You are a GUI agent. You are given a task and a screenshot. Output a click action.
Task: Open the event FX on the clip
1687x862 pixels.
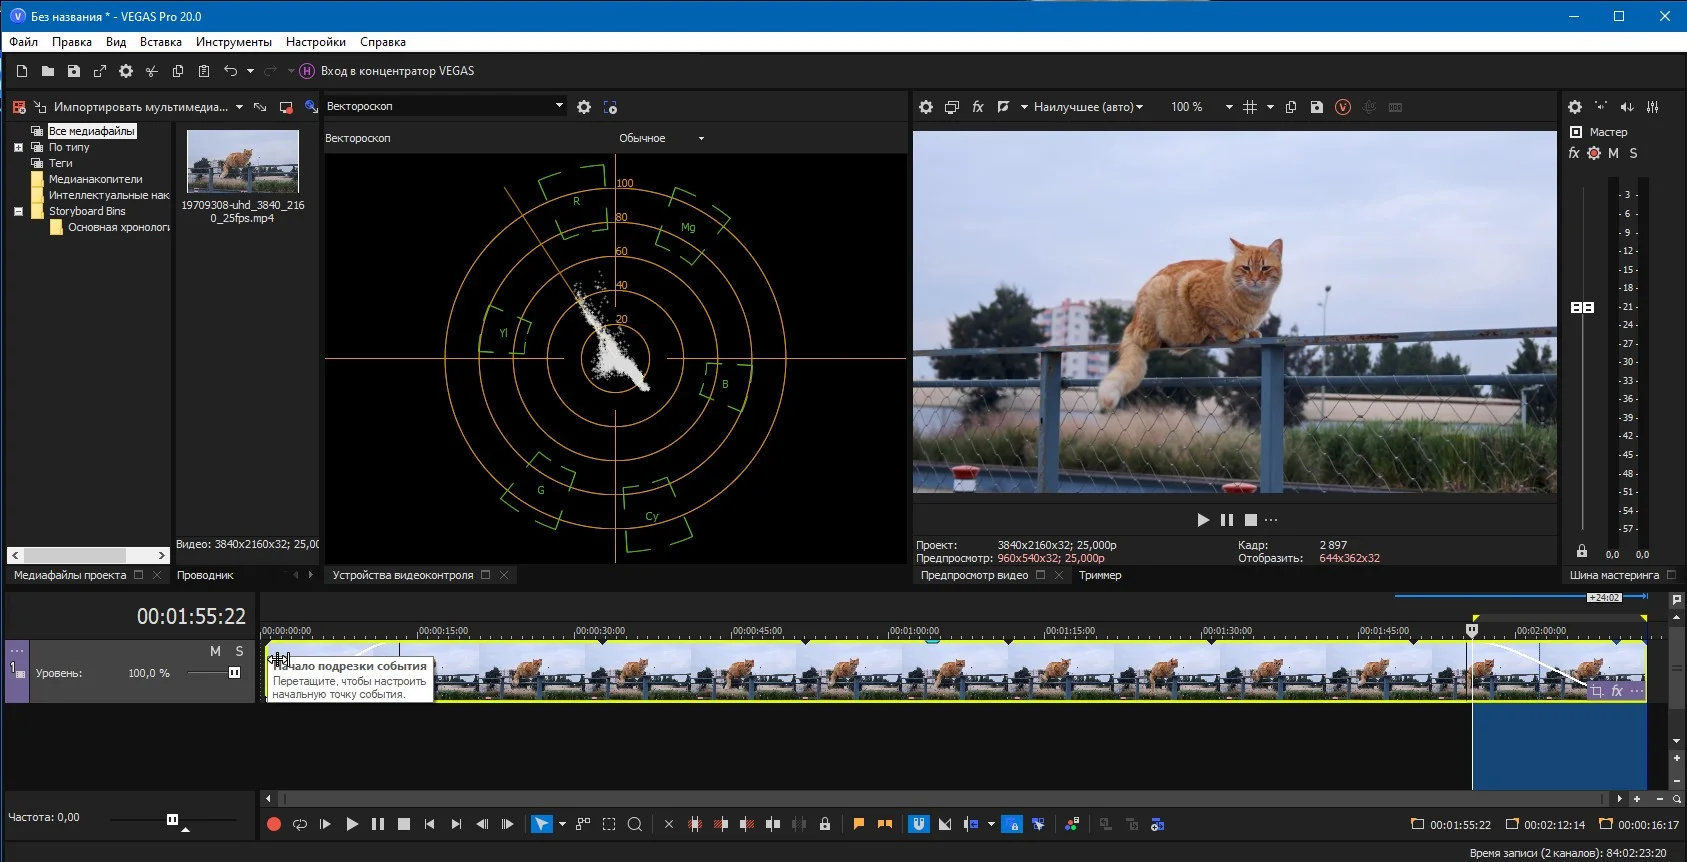[x=1617, y=691]
